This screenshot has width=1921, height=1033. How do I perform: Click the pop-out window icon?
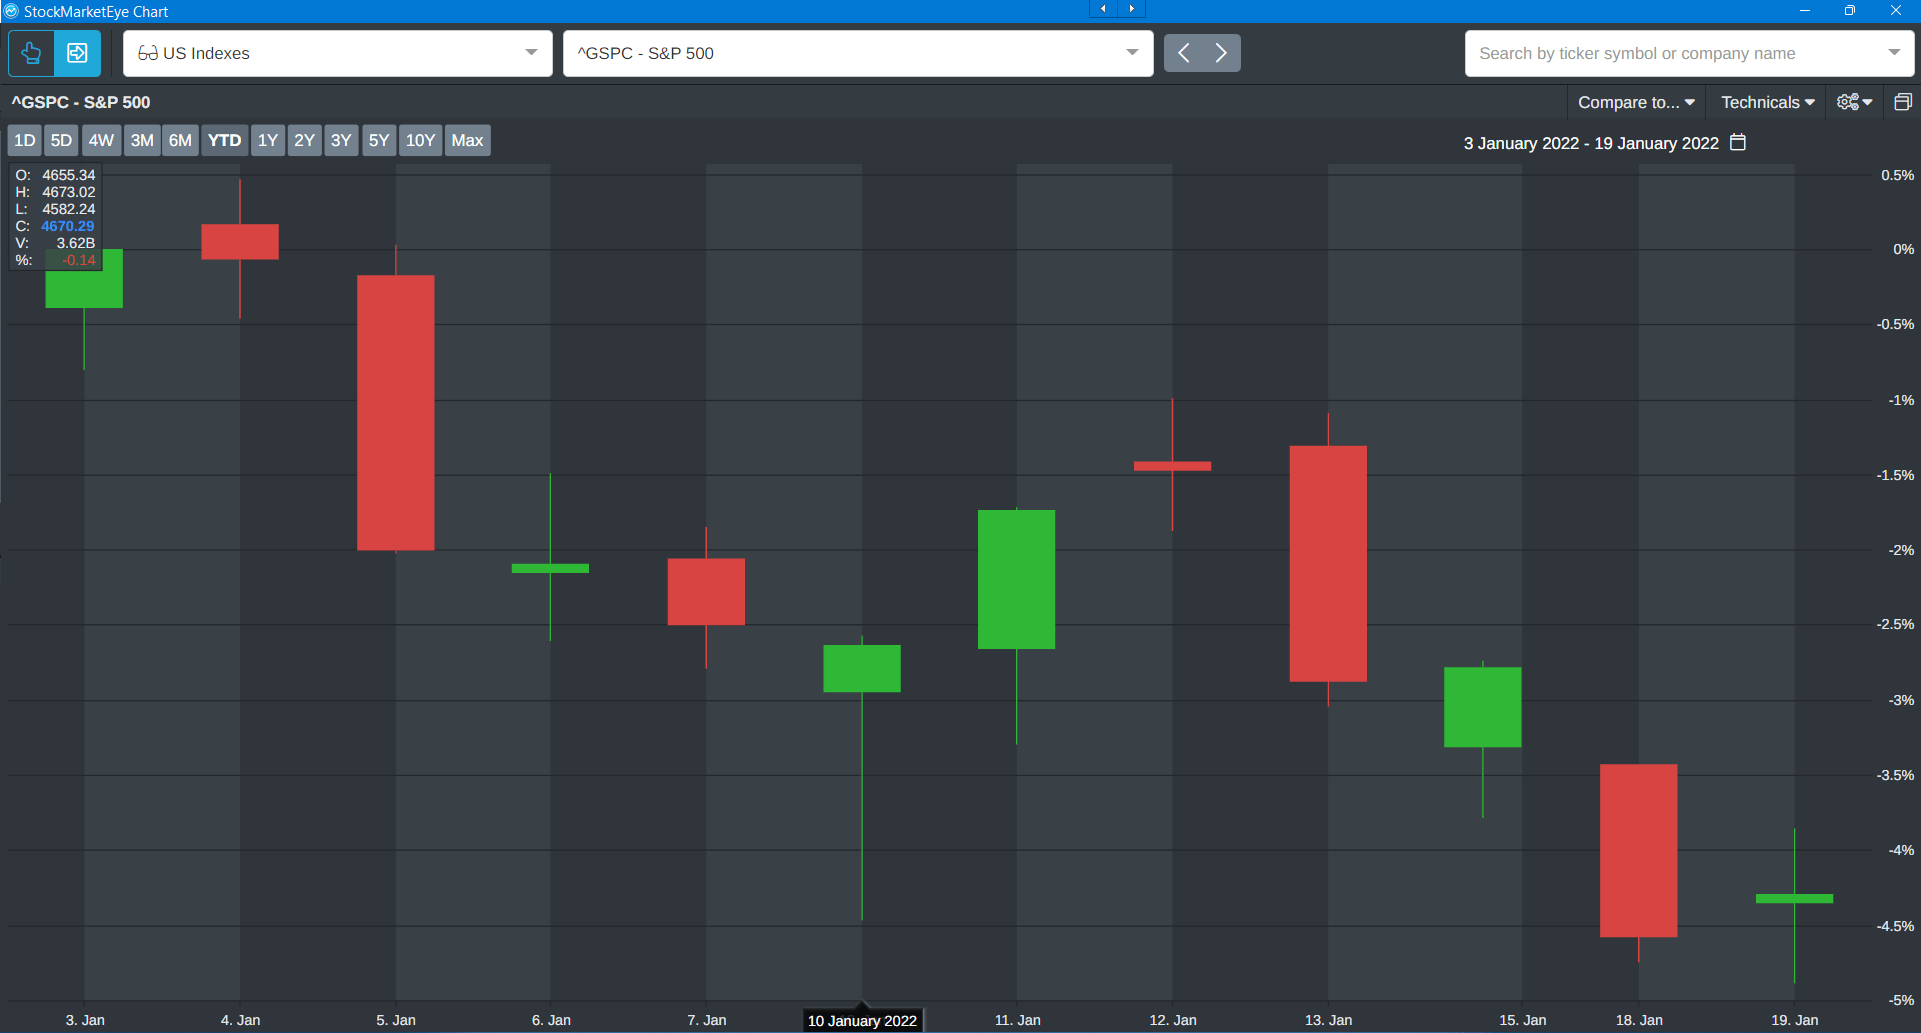[x=1903, y=102]
